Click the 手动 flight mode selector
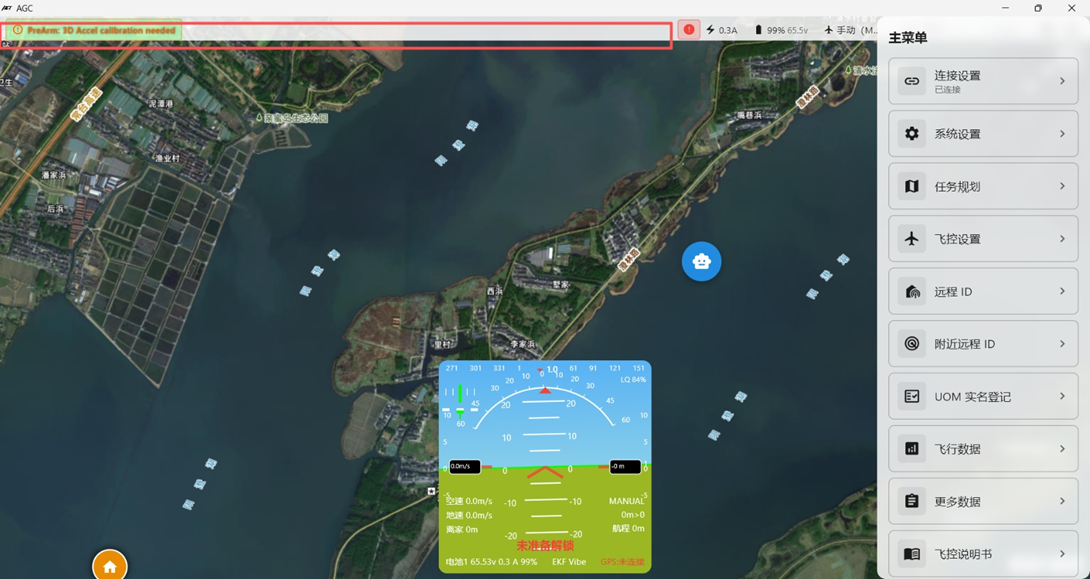1090x579 pixels. click(x=849, y=30)
